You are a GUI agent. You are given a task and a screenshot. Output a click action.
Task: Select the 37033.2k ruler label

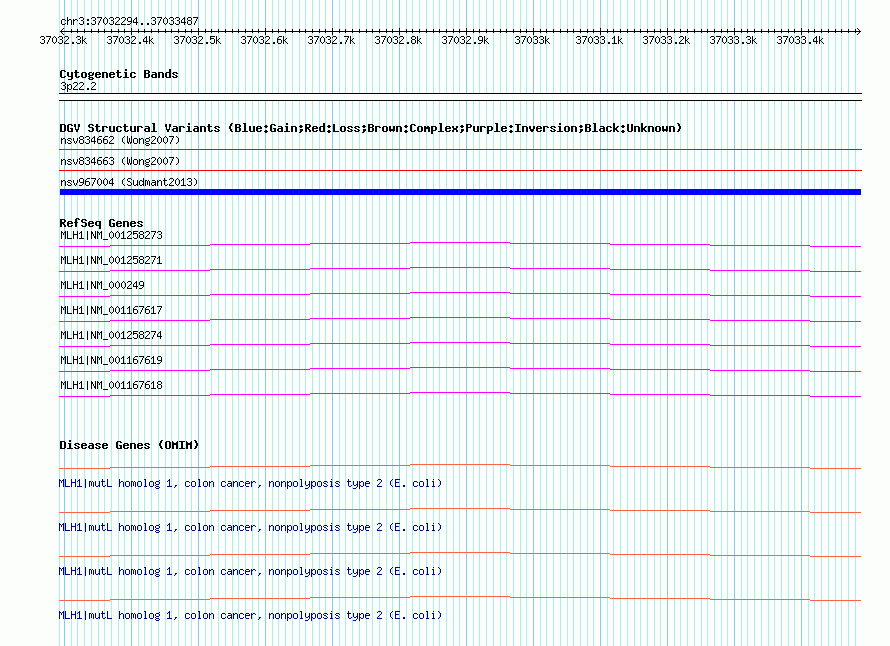point(666,40)
